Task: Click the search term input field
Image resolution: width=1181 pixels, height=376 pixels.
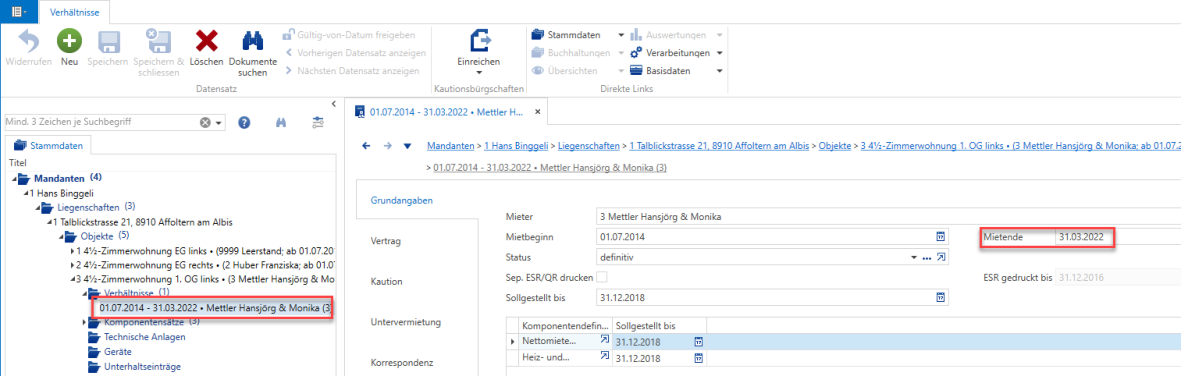Action: [101, 123]
